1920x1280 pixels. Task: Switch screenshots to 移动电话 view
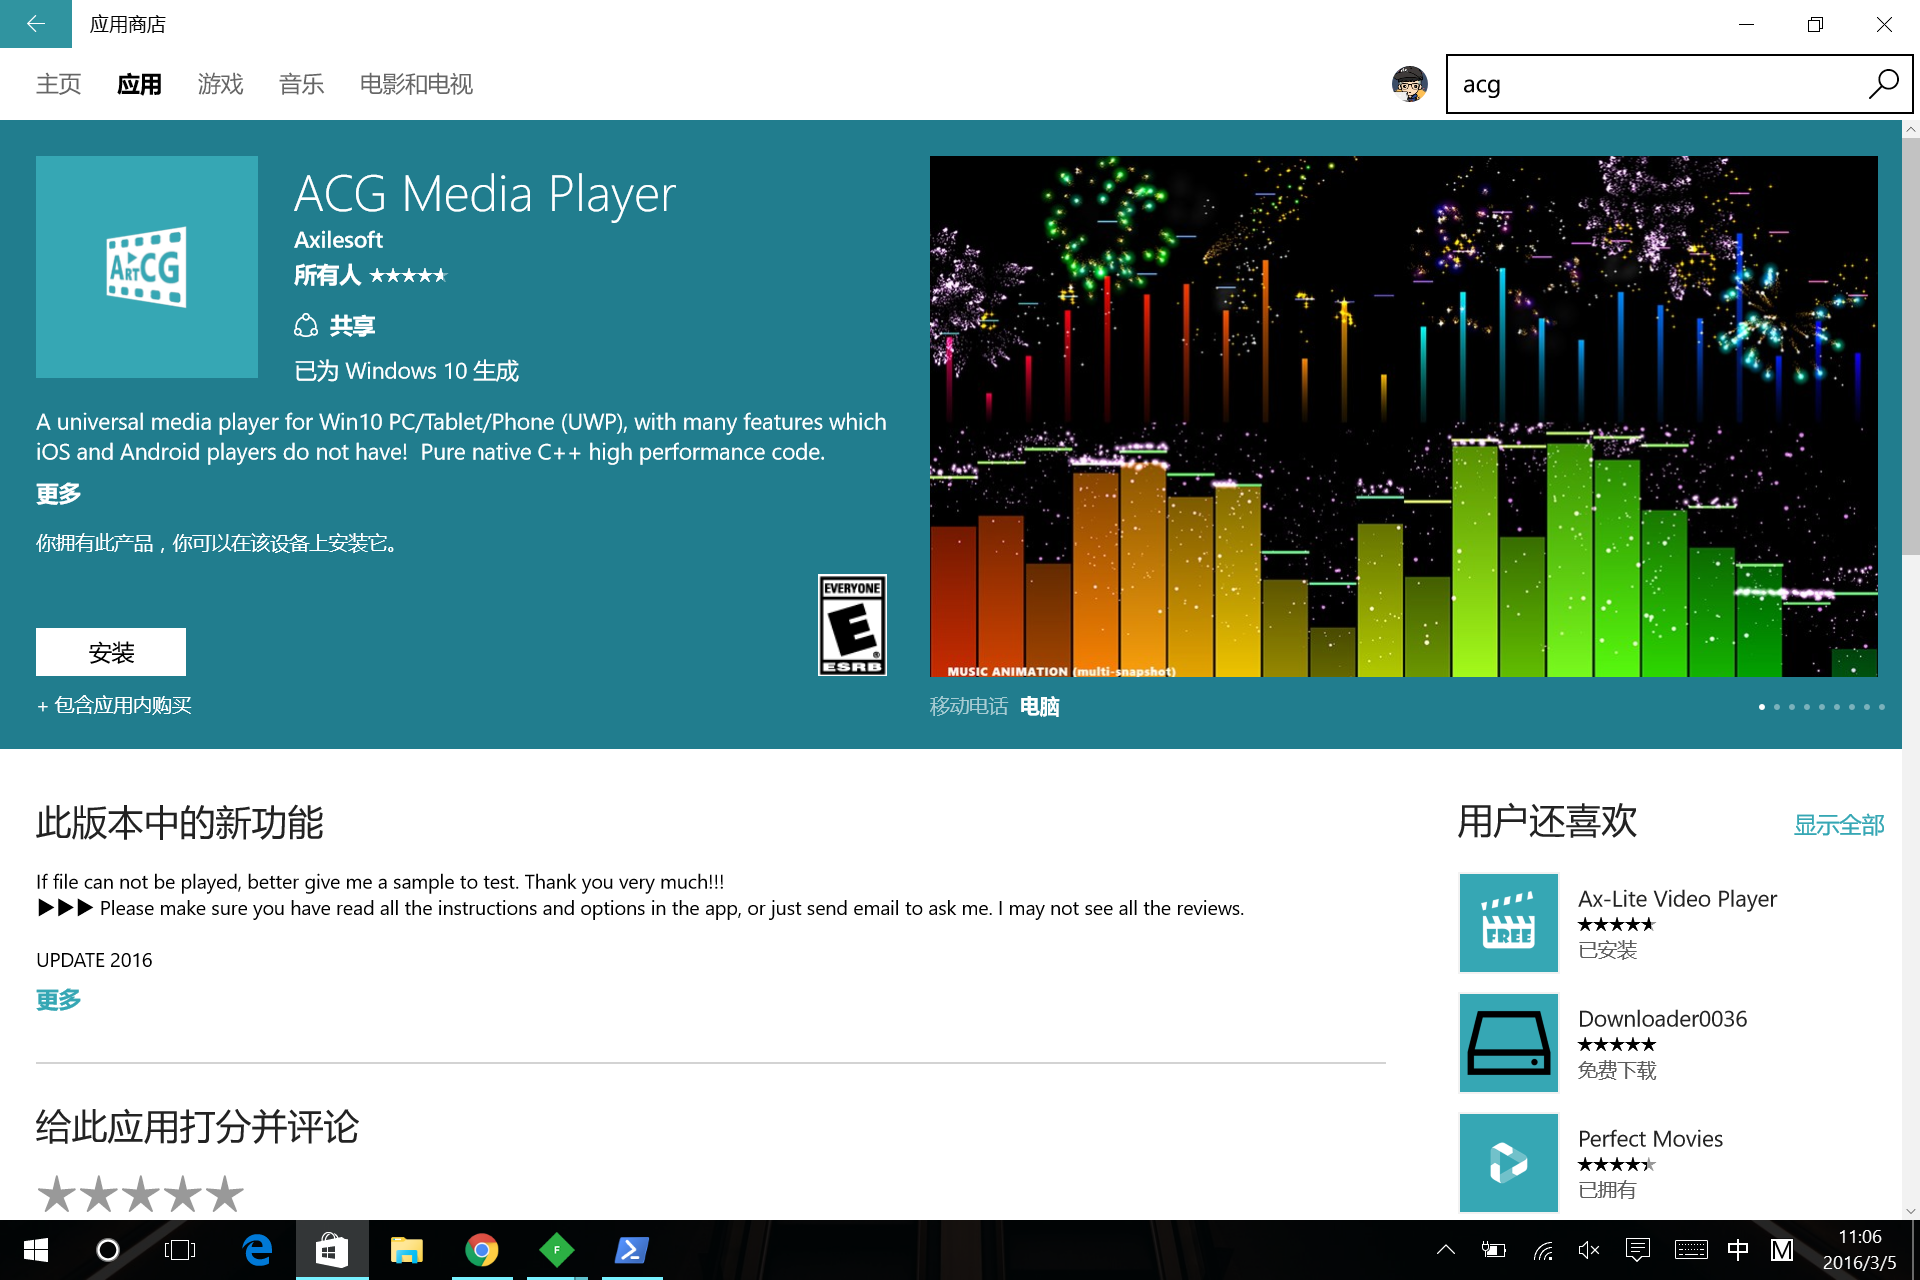(968, 706)
